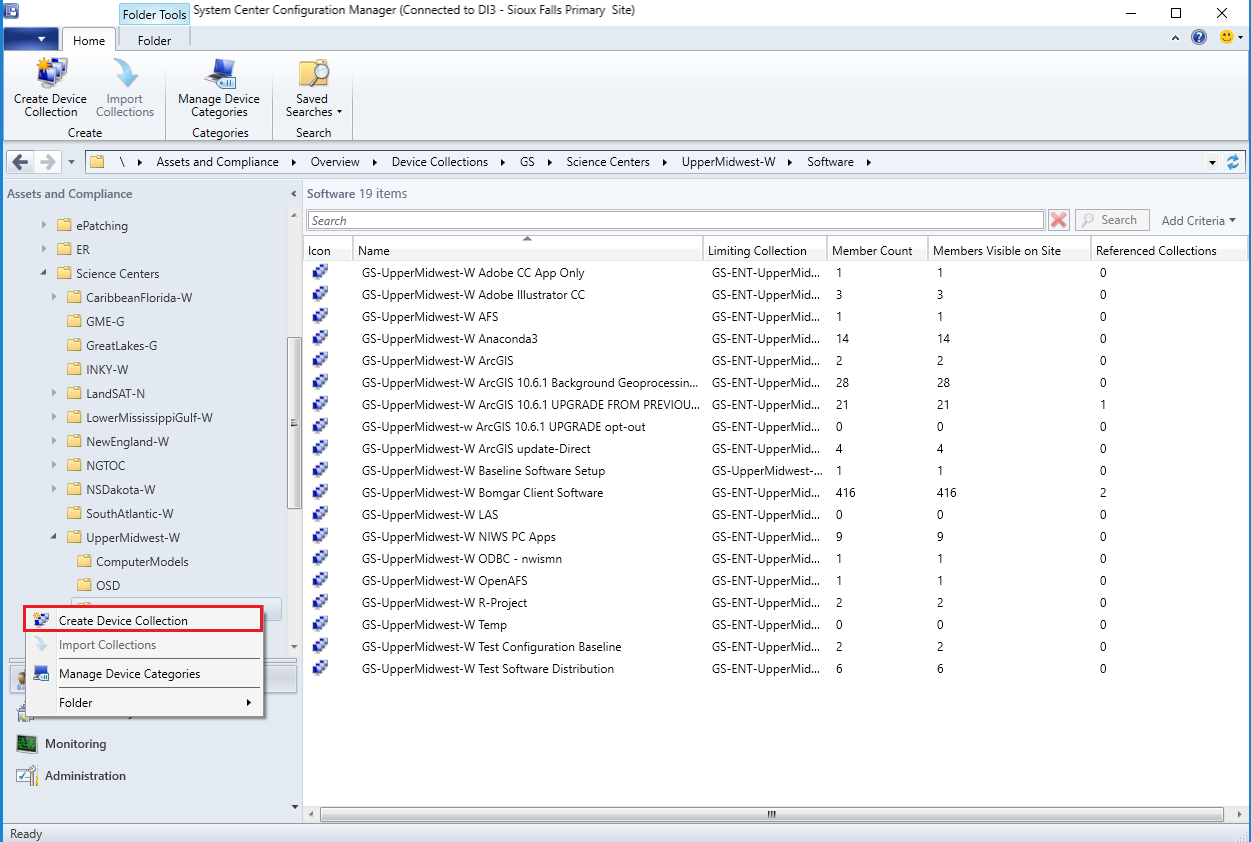Switch to the Home ribbon tab
This screenshot has width=1251, height=842.
89,40
